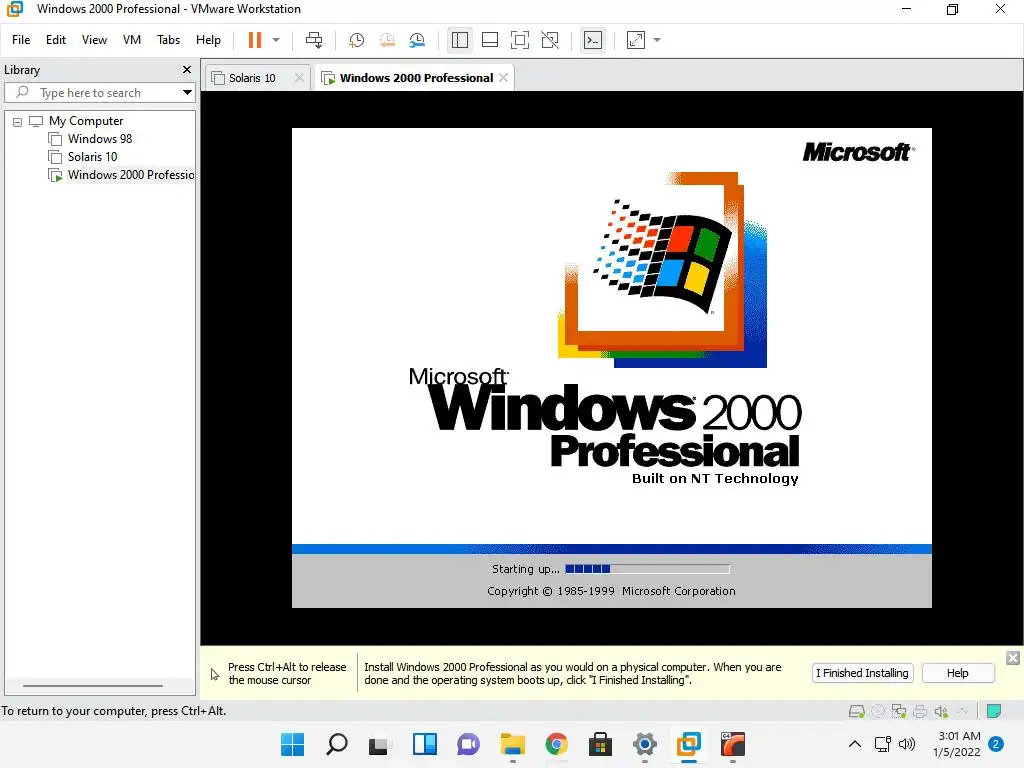1024x768 pixels.
Task: Expand the stretch display dropdown arrow
Action: pos(657,40)
